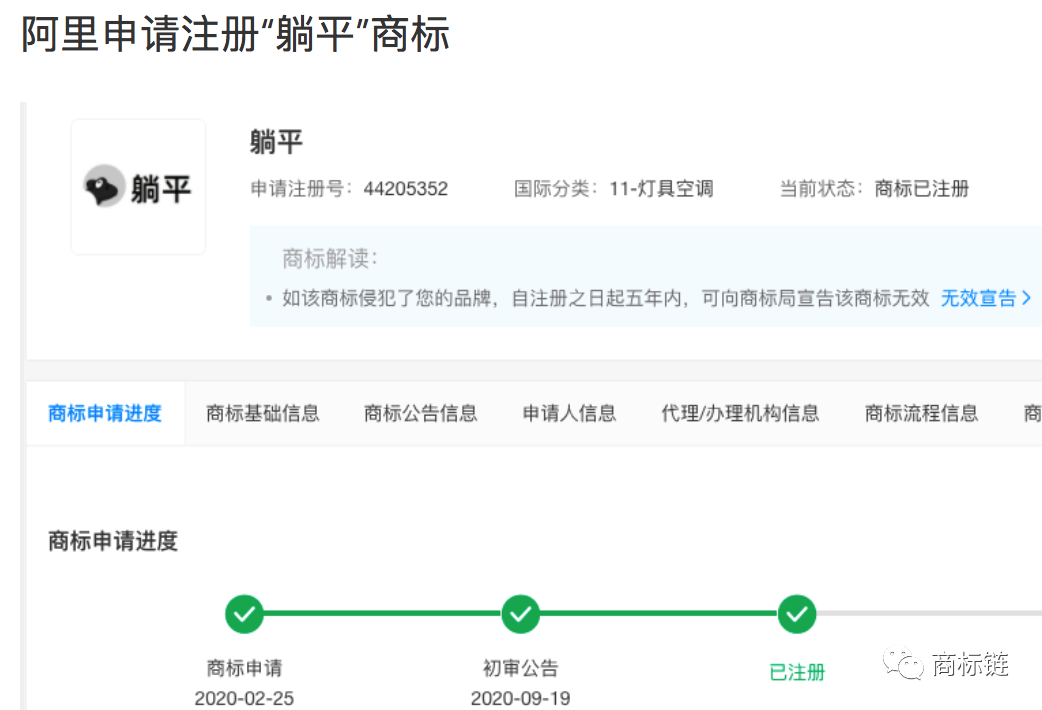Viewport: 1042px width, 710px height.
Task: Click the date 2020-09-19
Action: click(520, 698)
